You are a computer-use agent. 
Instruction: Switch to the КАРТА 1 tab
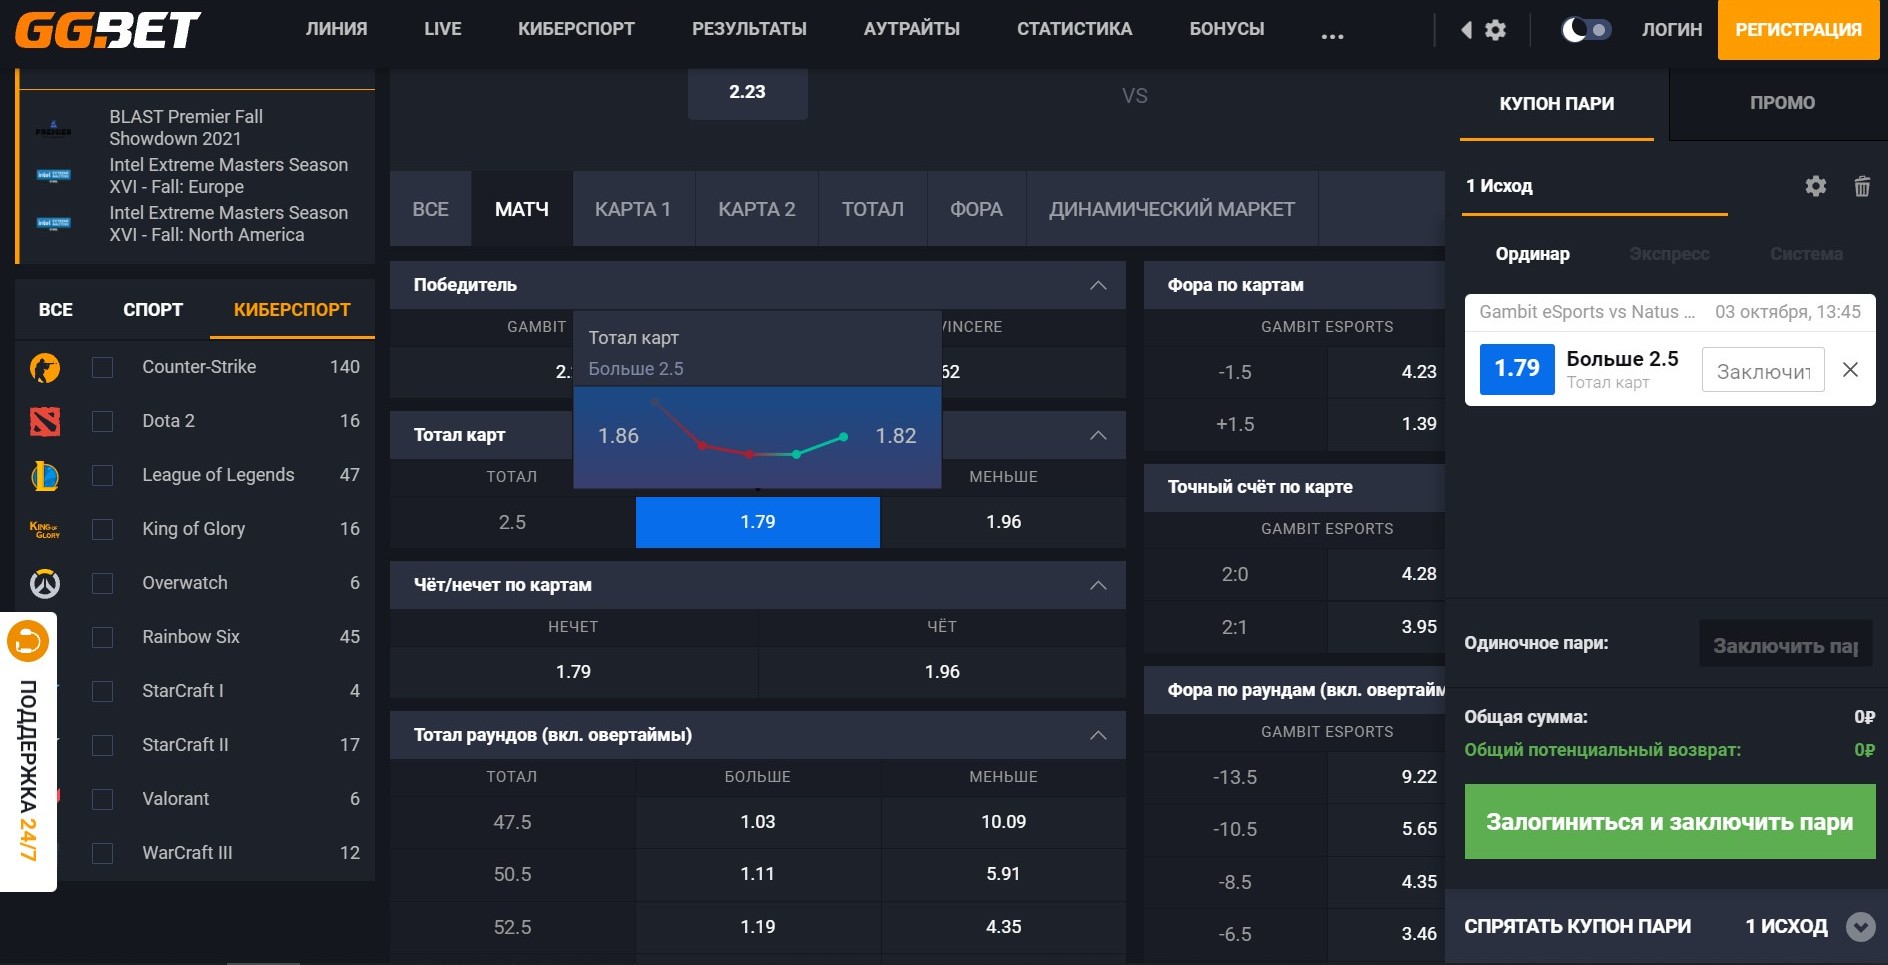pos(633,209)
